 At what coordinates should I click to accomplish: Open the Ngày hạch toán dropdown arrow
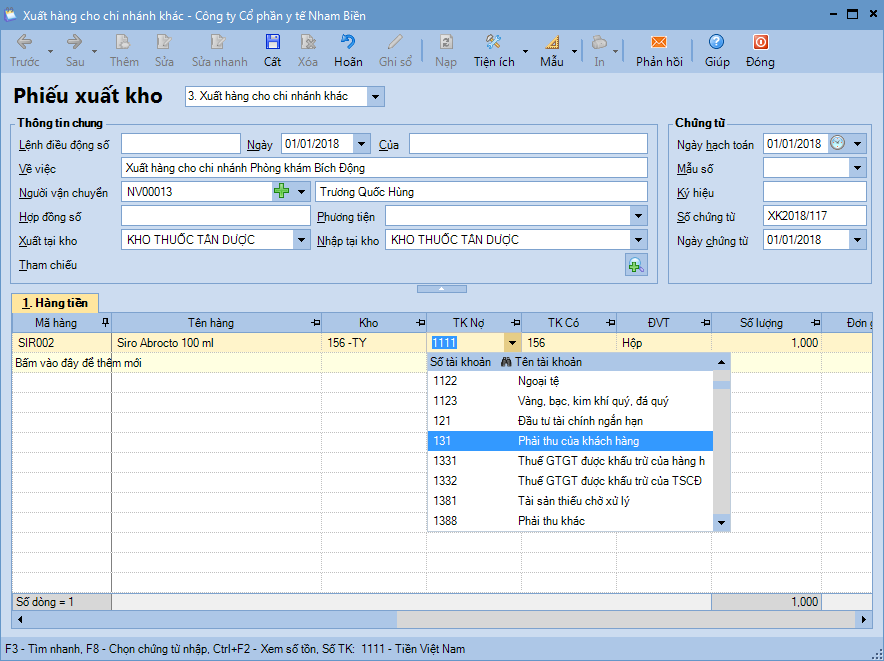(x=858, y=144)
